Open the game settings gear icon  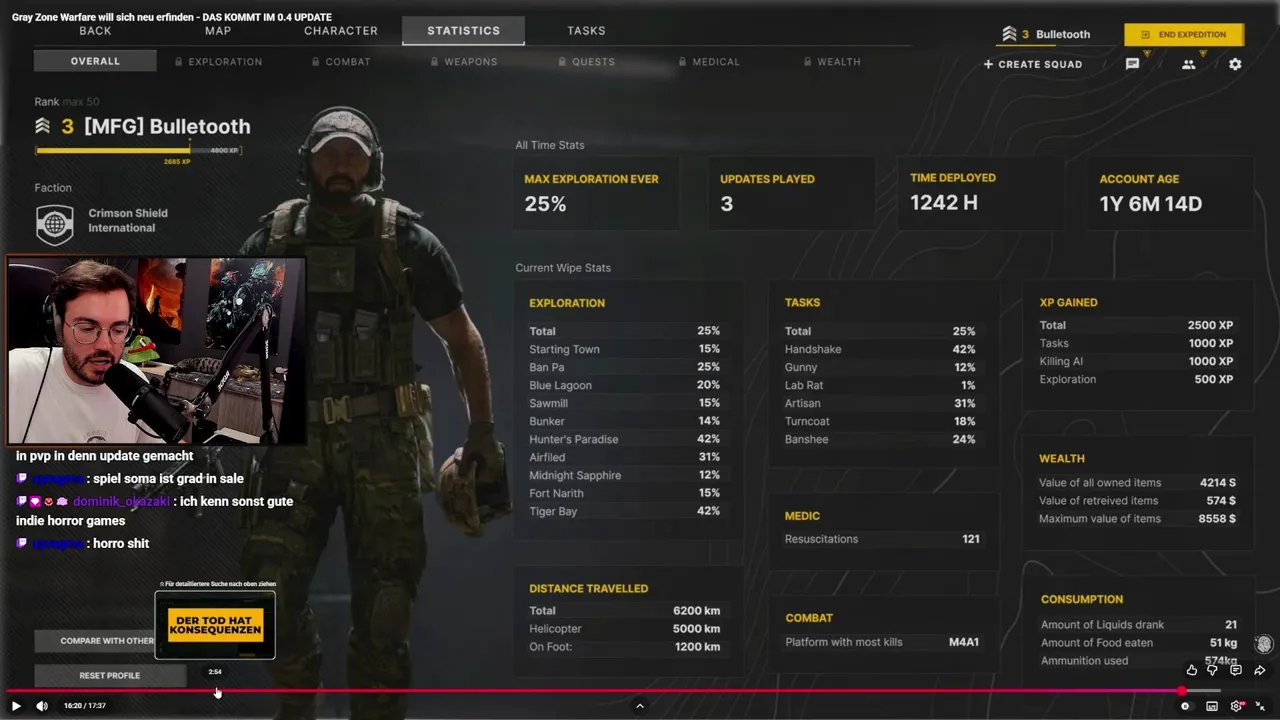pyautogui.click(x=1235, y=64)
